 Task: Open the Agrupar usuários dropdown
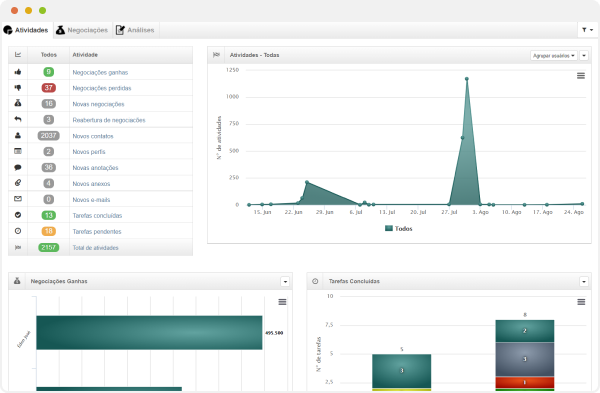[x=554, y=55]
